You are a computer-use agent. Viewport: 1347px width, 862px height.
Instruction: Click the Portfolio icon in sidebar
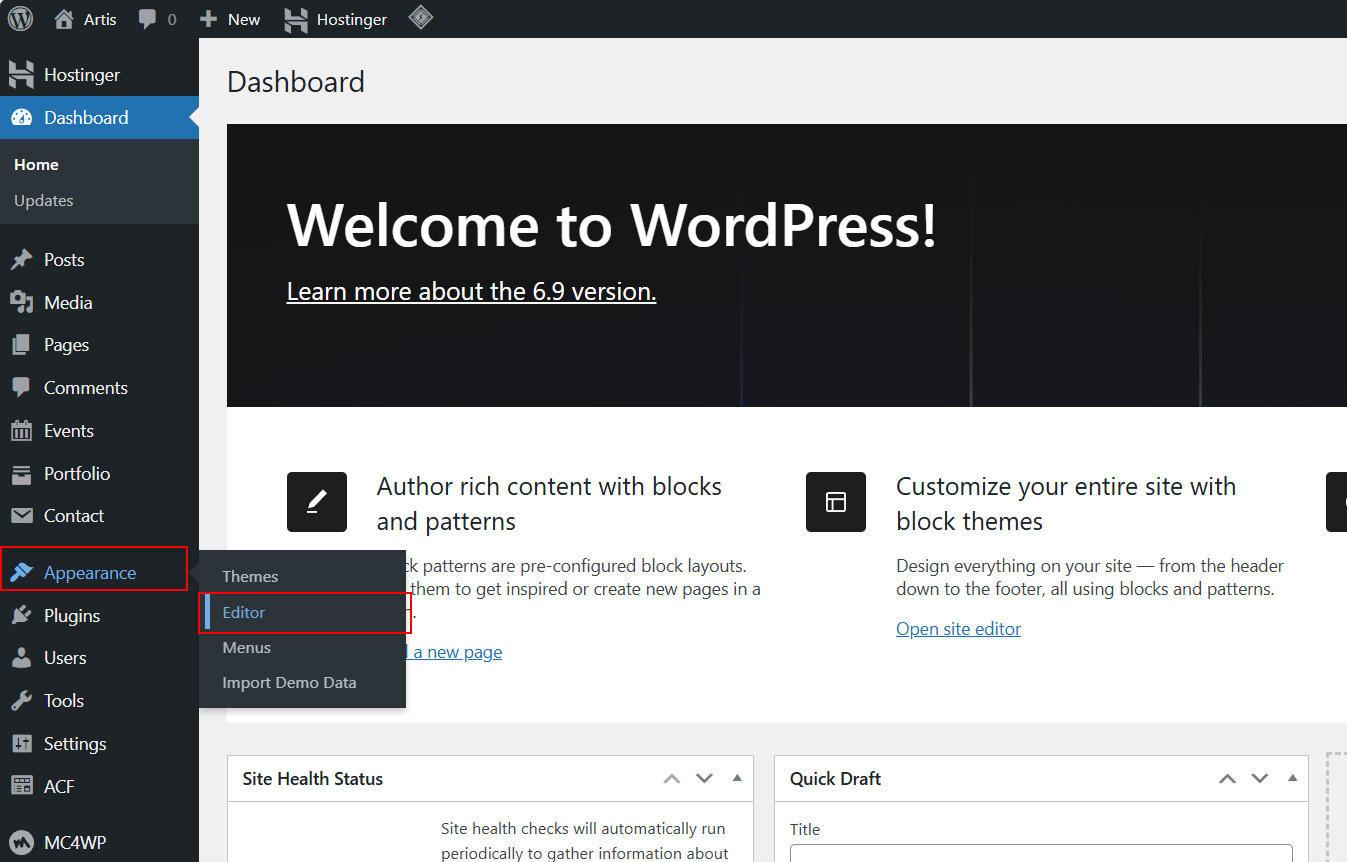(21, 474)
